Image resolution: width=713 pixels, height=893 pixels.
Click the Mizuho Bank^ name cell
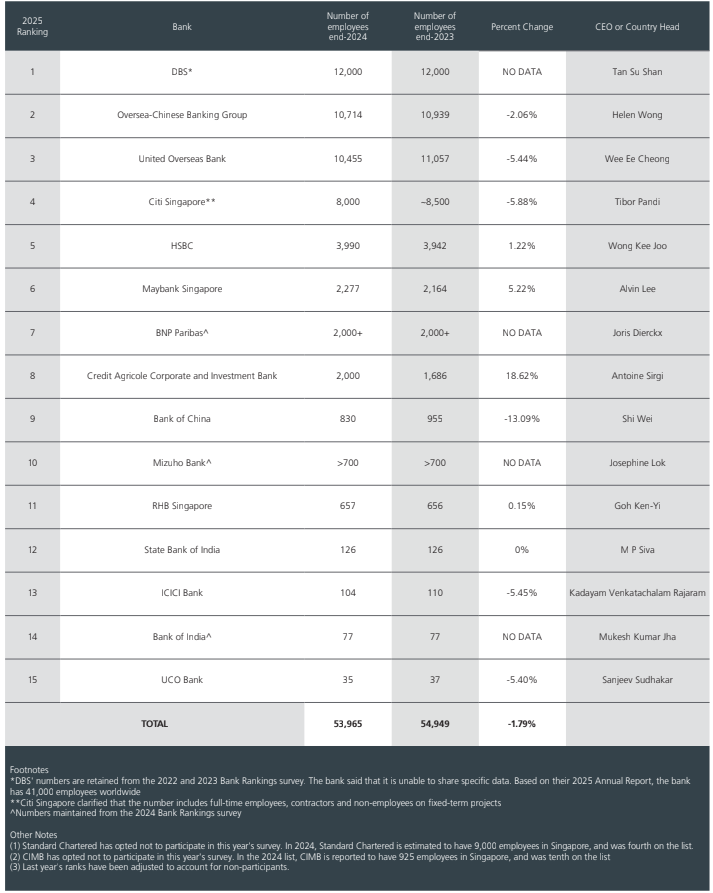(182, 463)
